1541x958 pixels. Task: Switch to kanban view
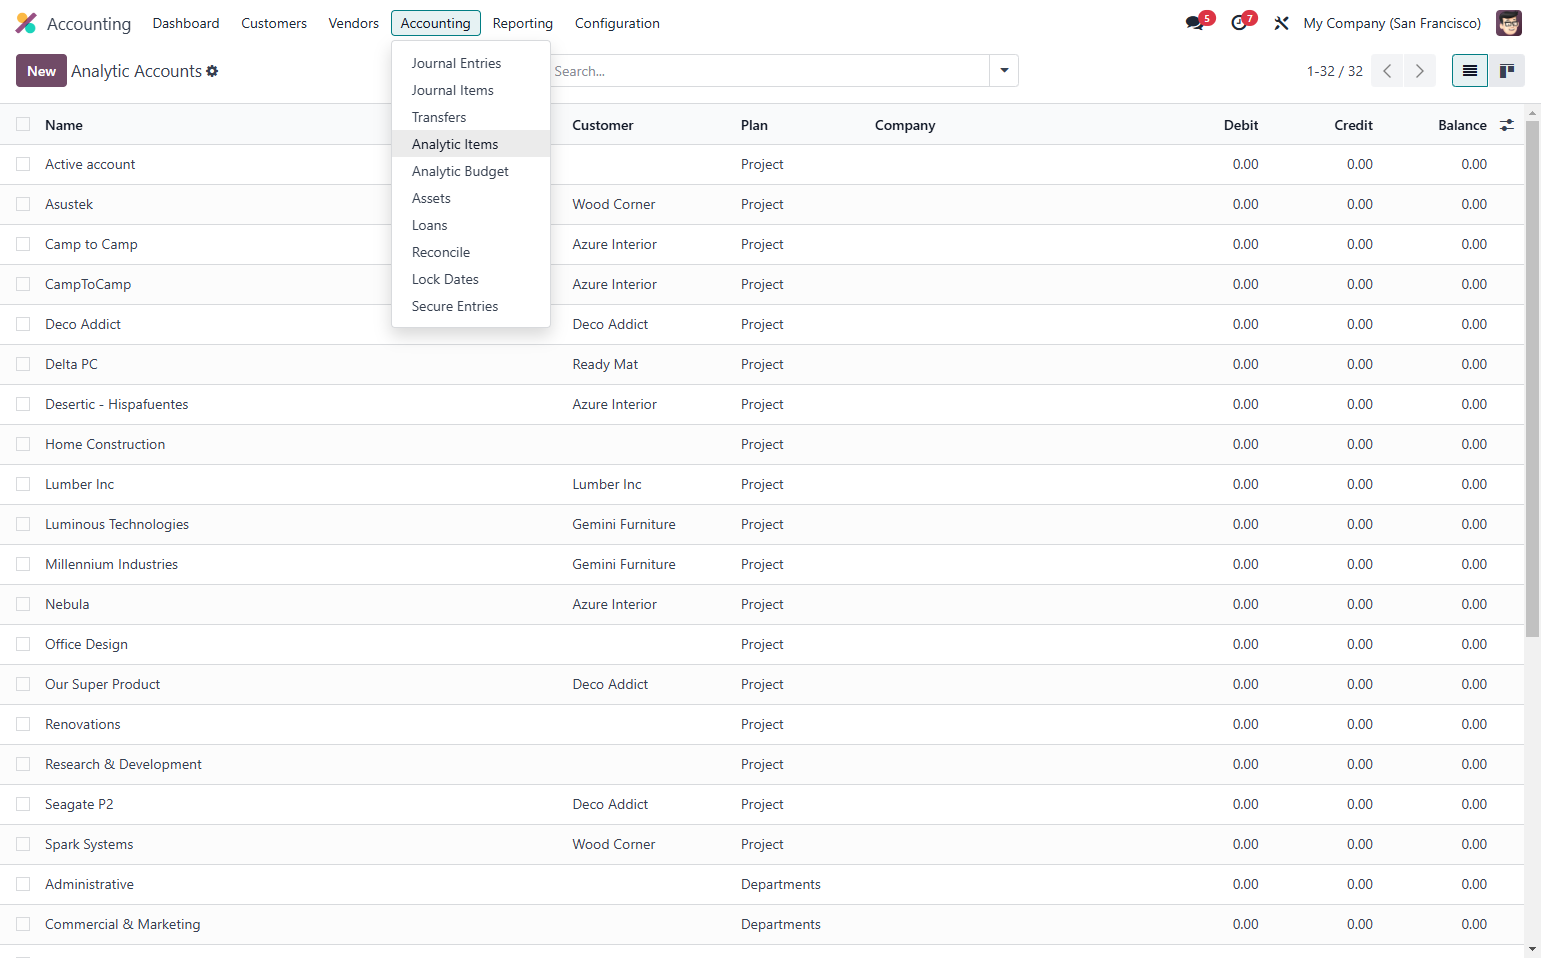coord(1507,71)
